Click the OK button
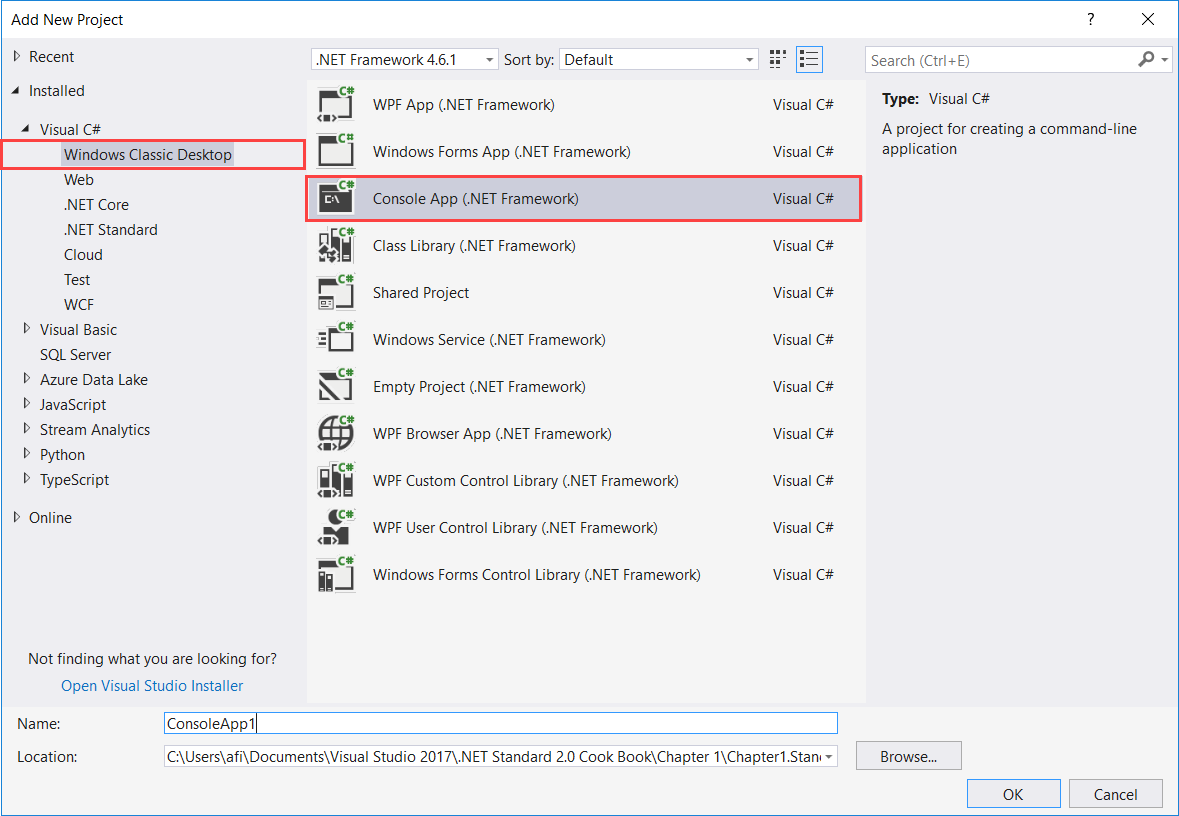 tap(1014, 794)
